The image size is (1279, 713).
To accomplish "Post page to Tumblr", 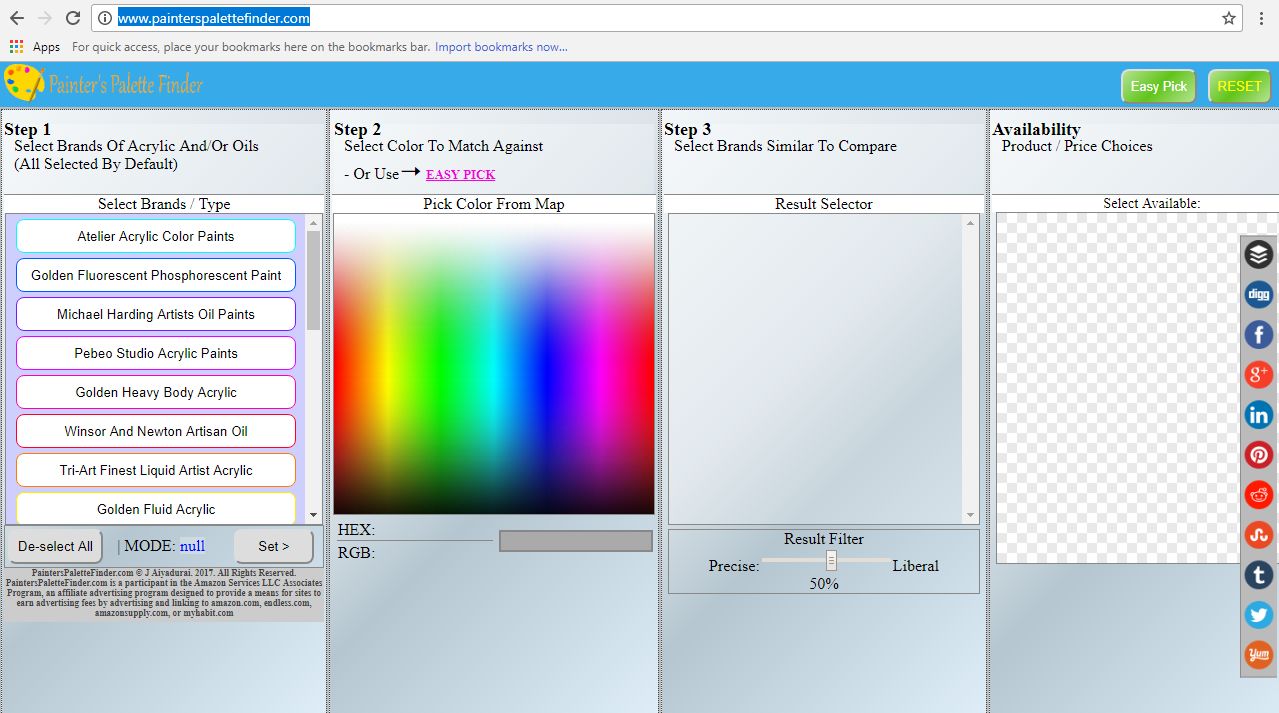I will (1258, 574).
